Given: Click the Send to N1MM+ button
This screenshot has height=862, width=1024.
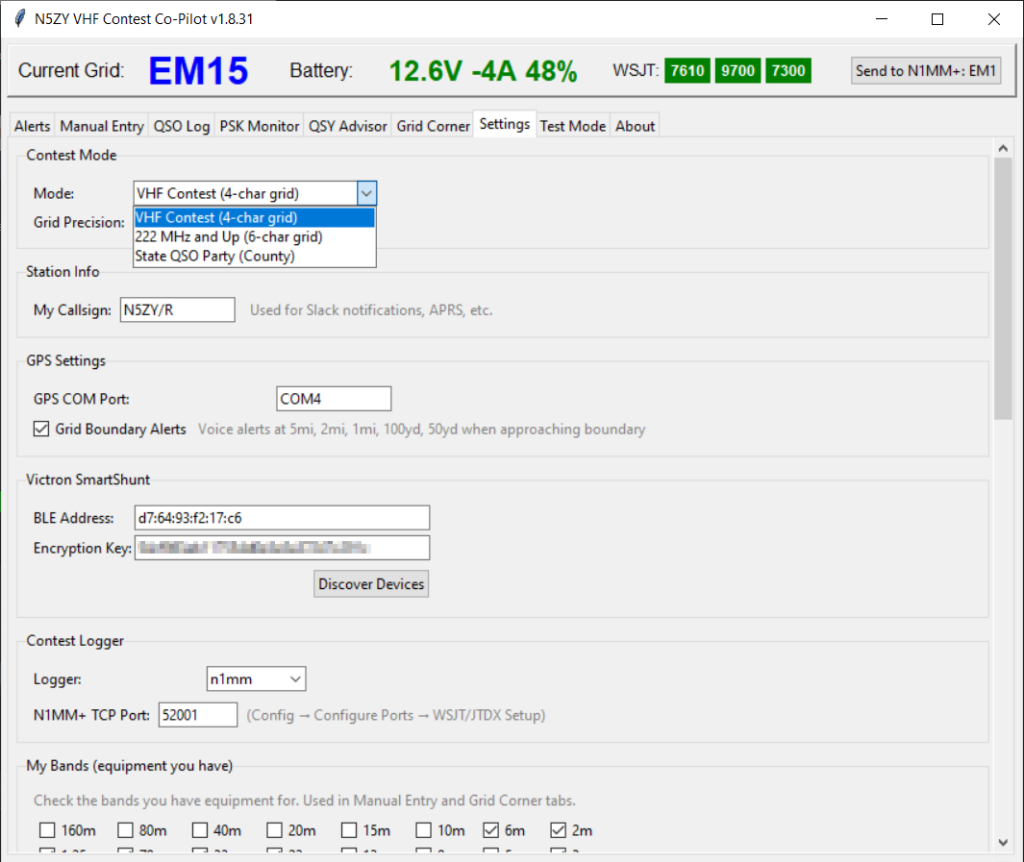Looking at the screenshot, I should 926,71.
